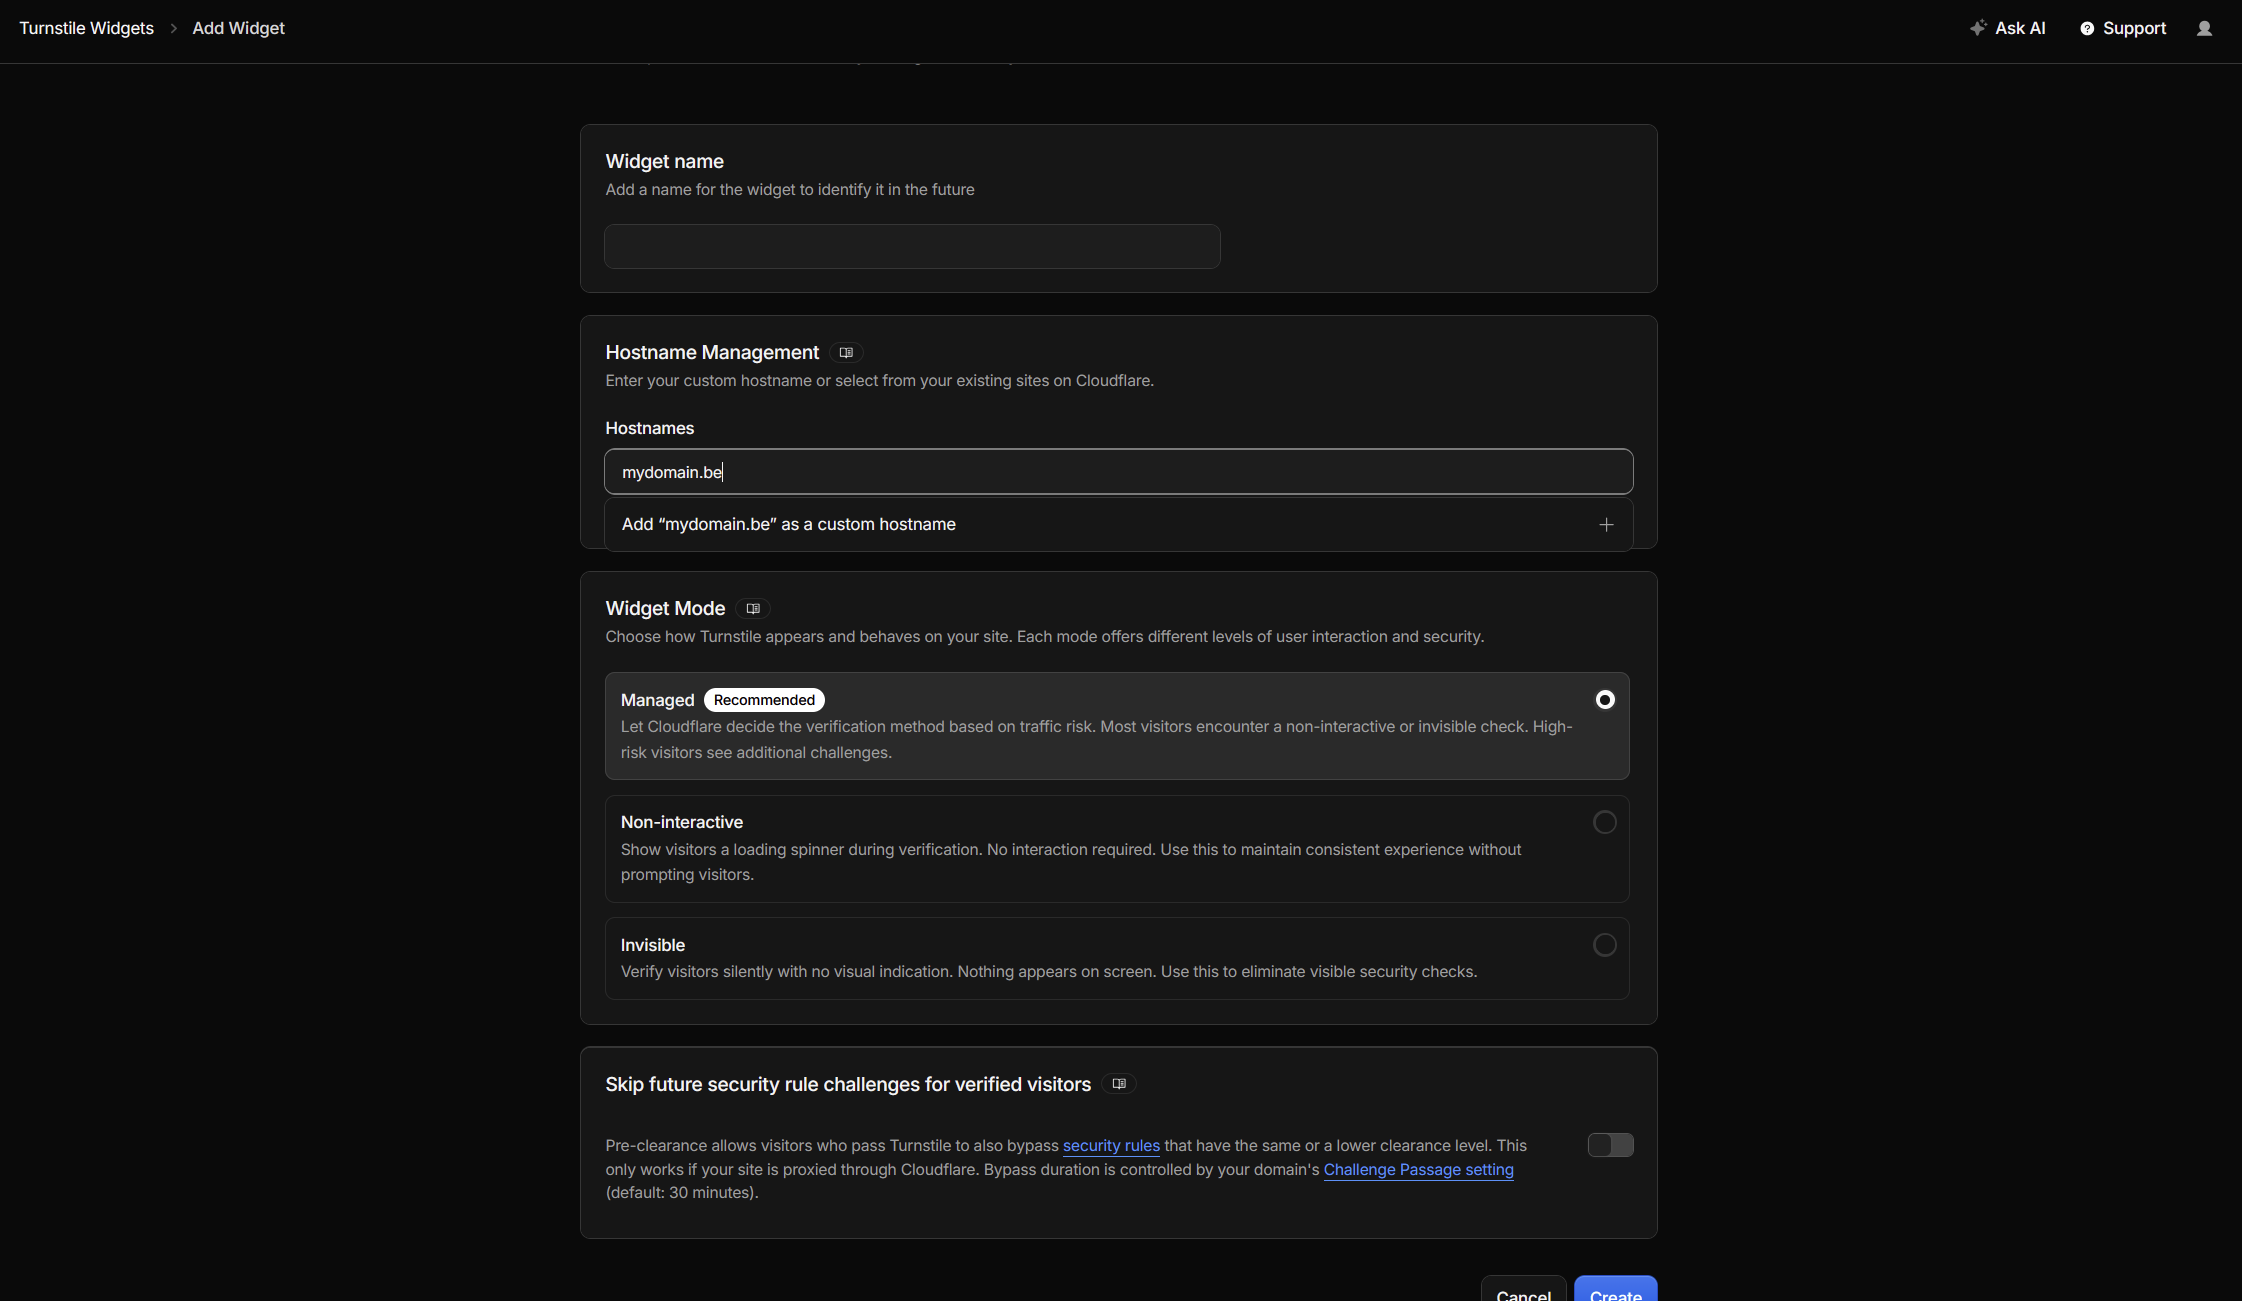This screenshot has width=2242, height=1301.
Task: Click the Widget name heading
Action: (664, 161)
